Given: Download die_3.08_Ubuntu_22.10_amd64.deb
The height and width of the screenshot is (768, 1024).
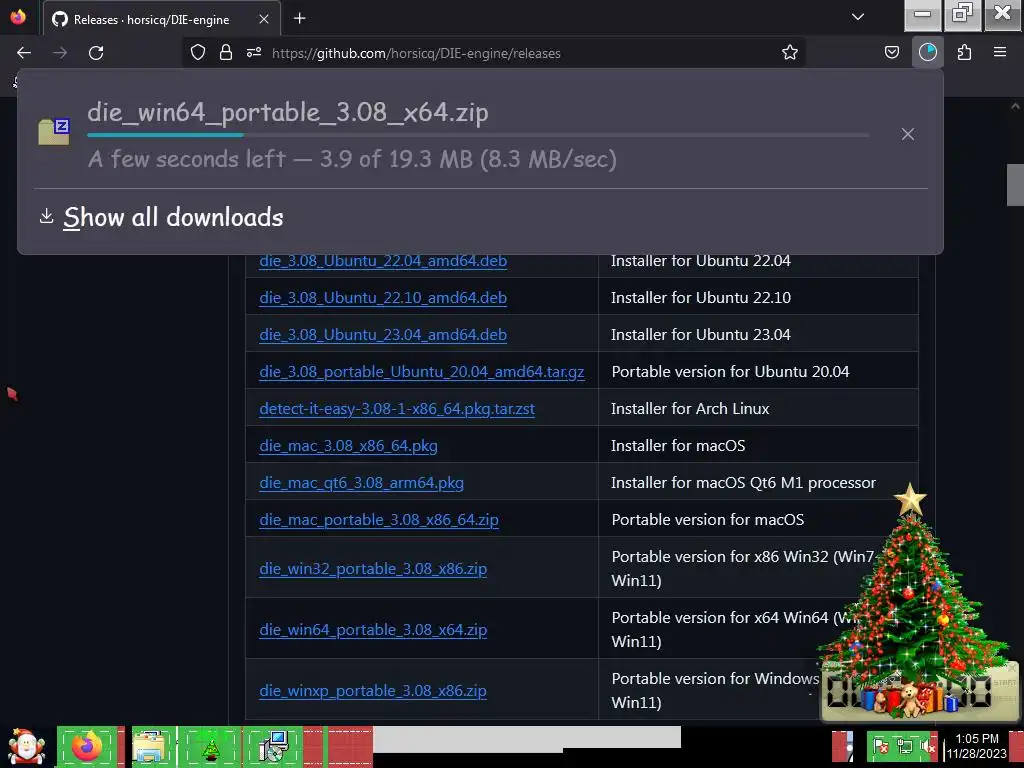Looking at the screenshot, I should point(383,298).
